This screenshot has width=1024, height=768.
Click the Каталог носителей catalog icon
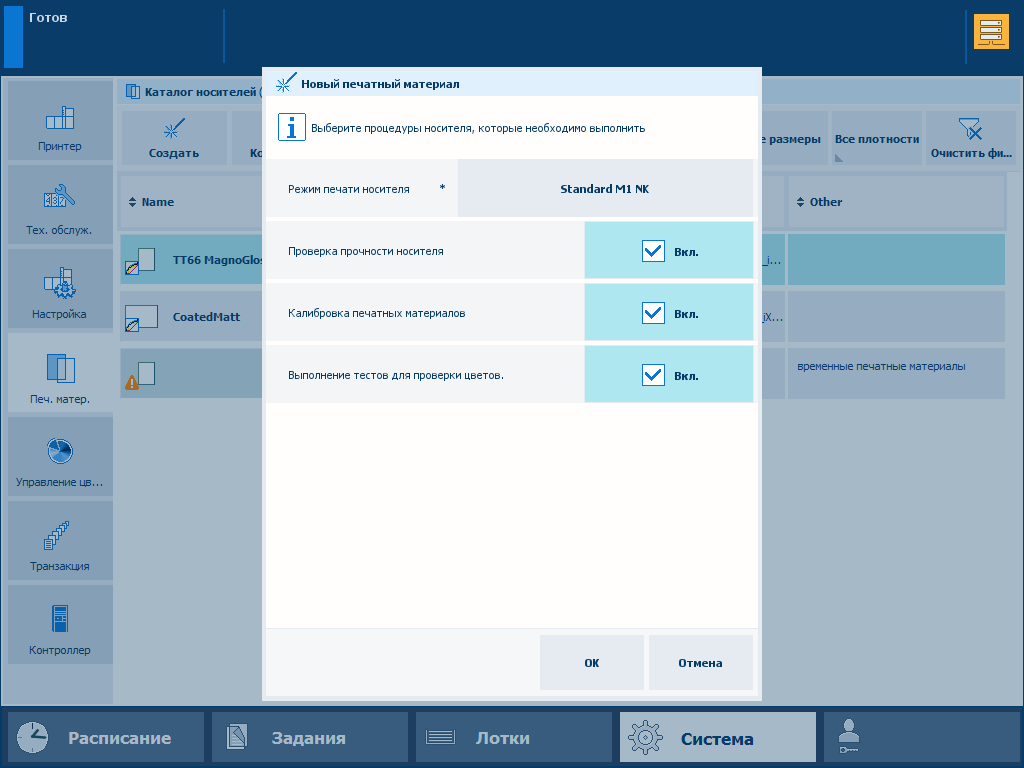[x=133, y=91]
